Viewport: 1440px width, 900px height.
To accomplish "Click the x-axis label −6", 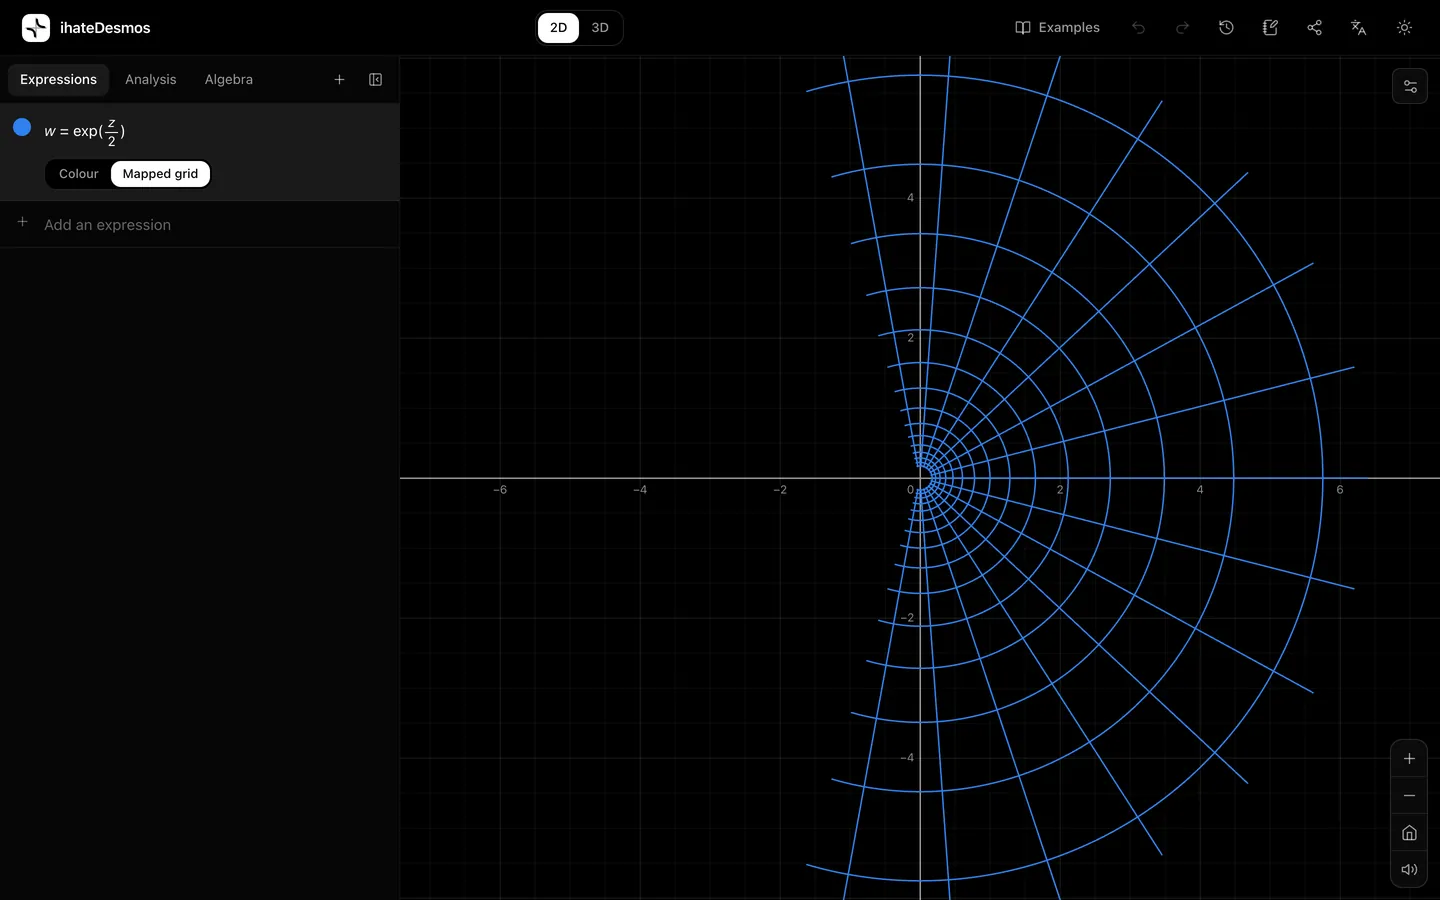I will [500, 490].
